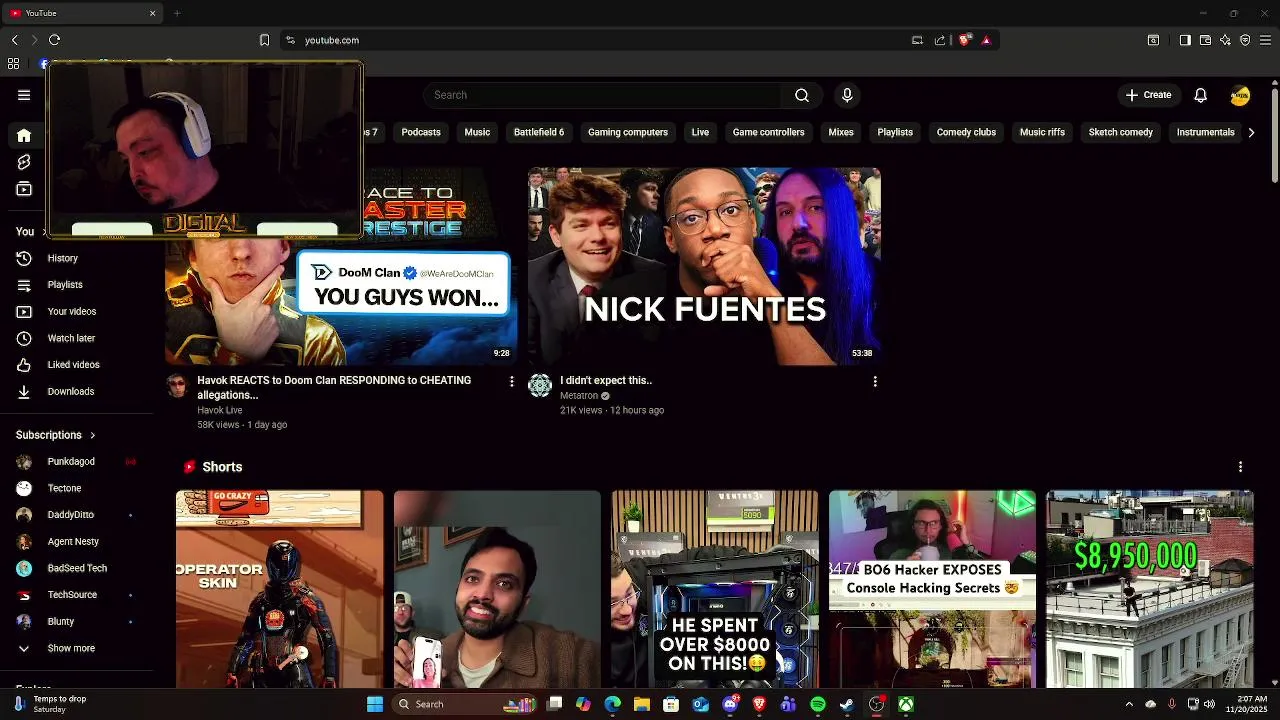
Task: Click the YouTube search input field
Action: tap(602, 95)
